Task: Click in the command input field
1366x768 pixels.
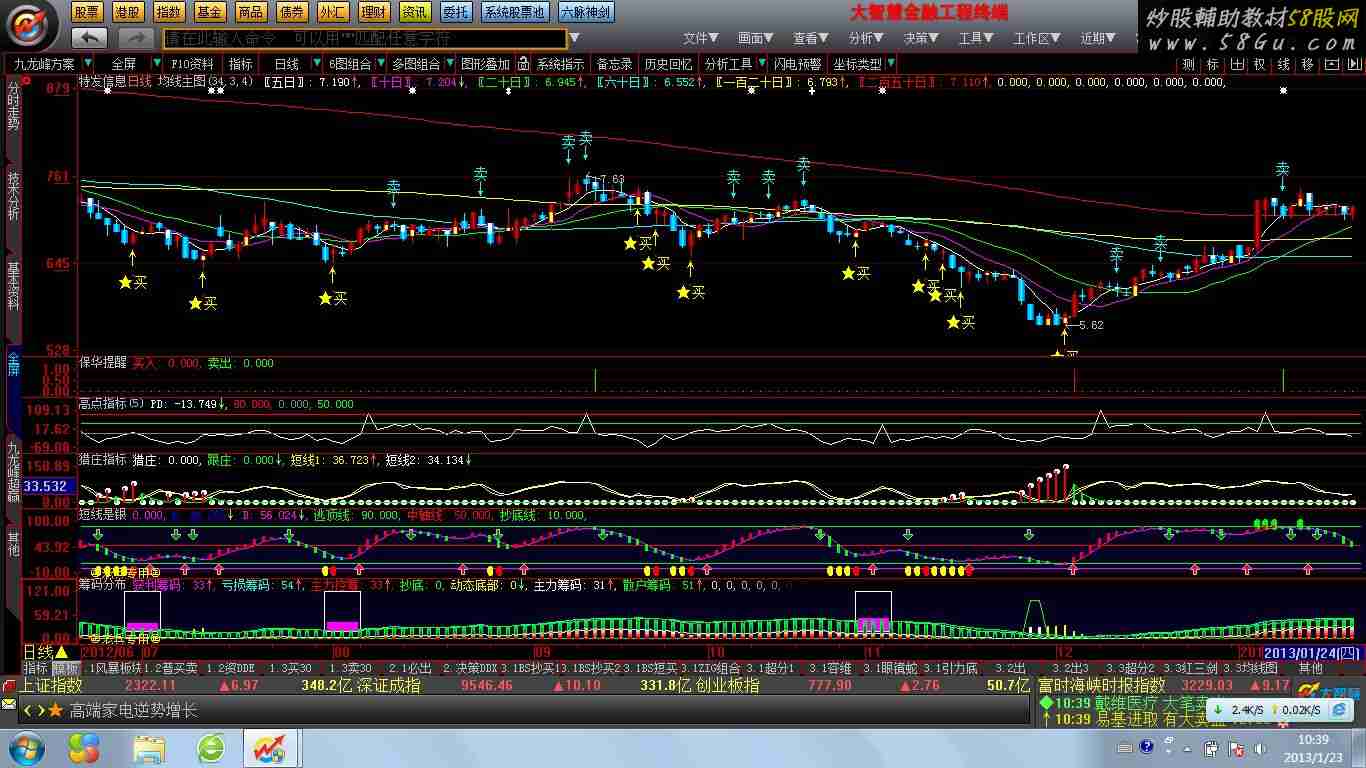Action: click(x=364, y=38)
